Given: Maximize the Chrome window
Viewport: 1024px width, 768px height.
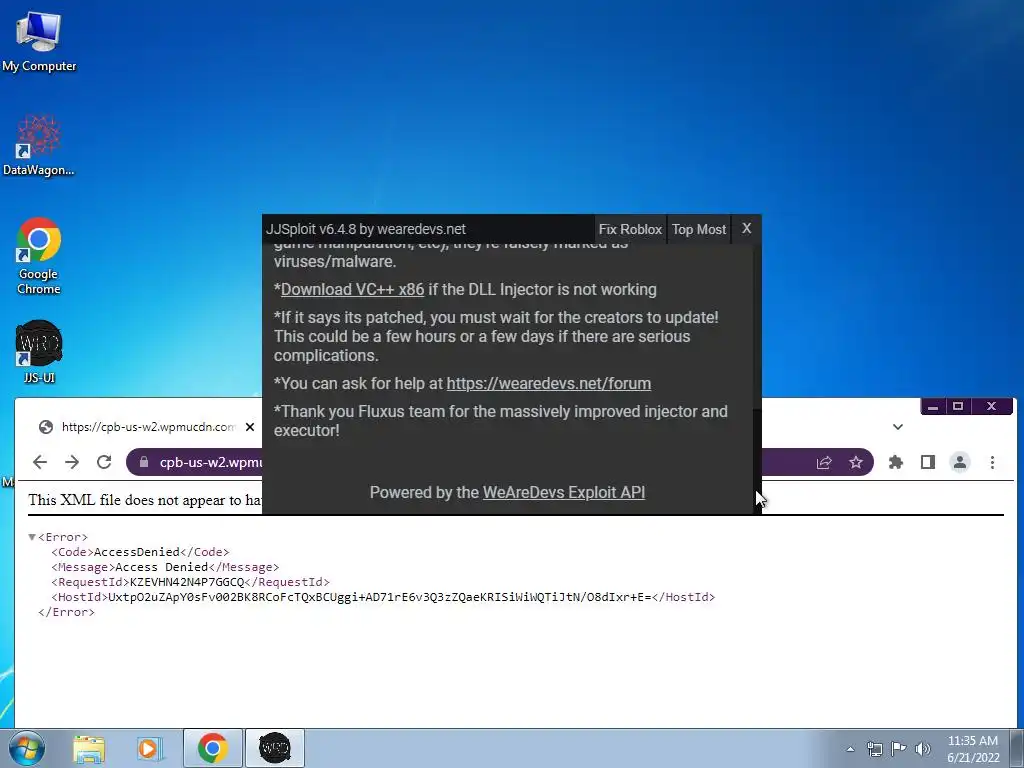Looking at the screenshot, I should (x=958, y=406).
